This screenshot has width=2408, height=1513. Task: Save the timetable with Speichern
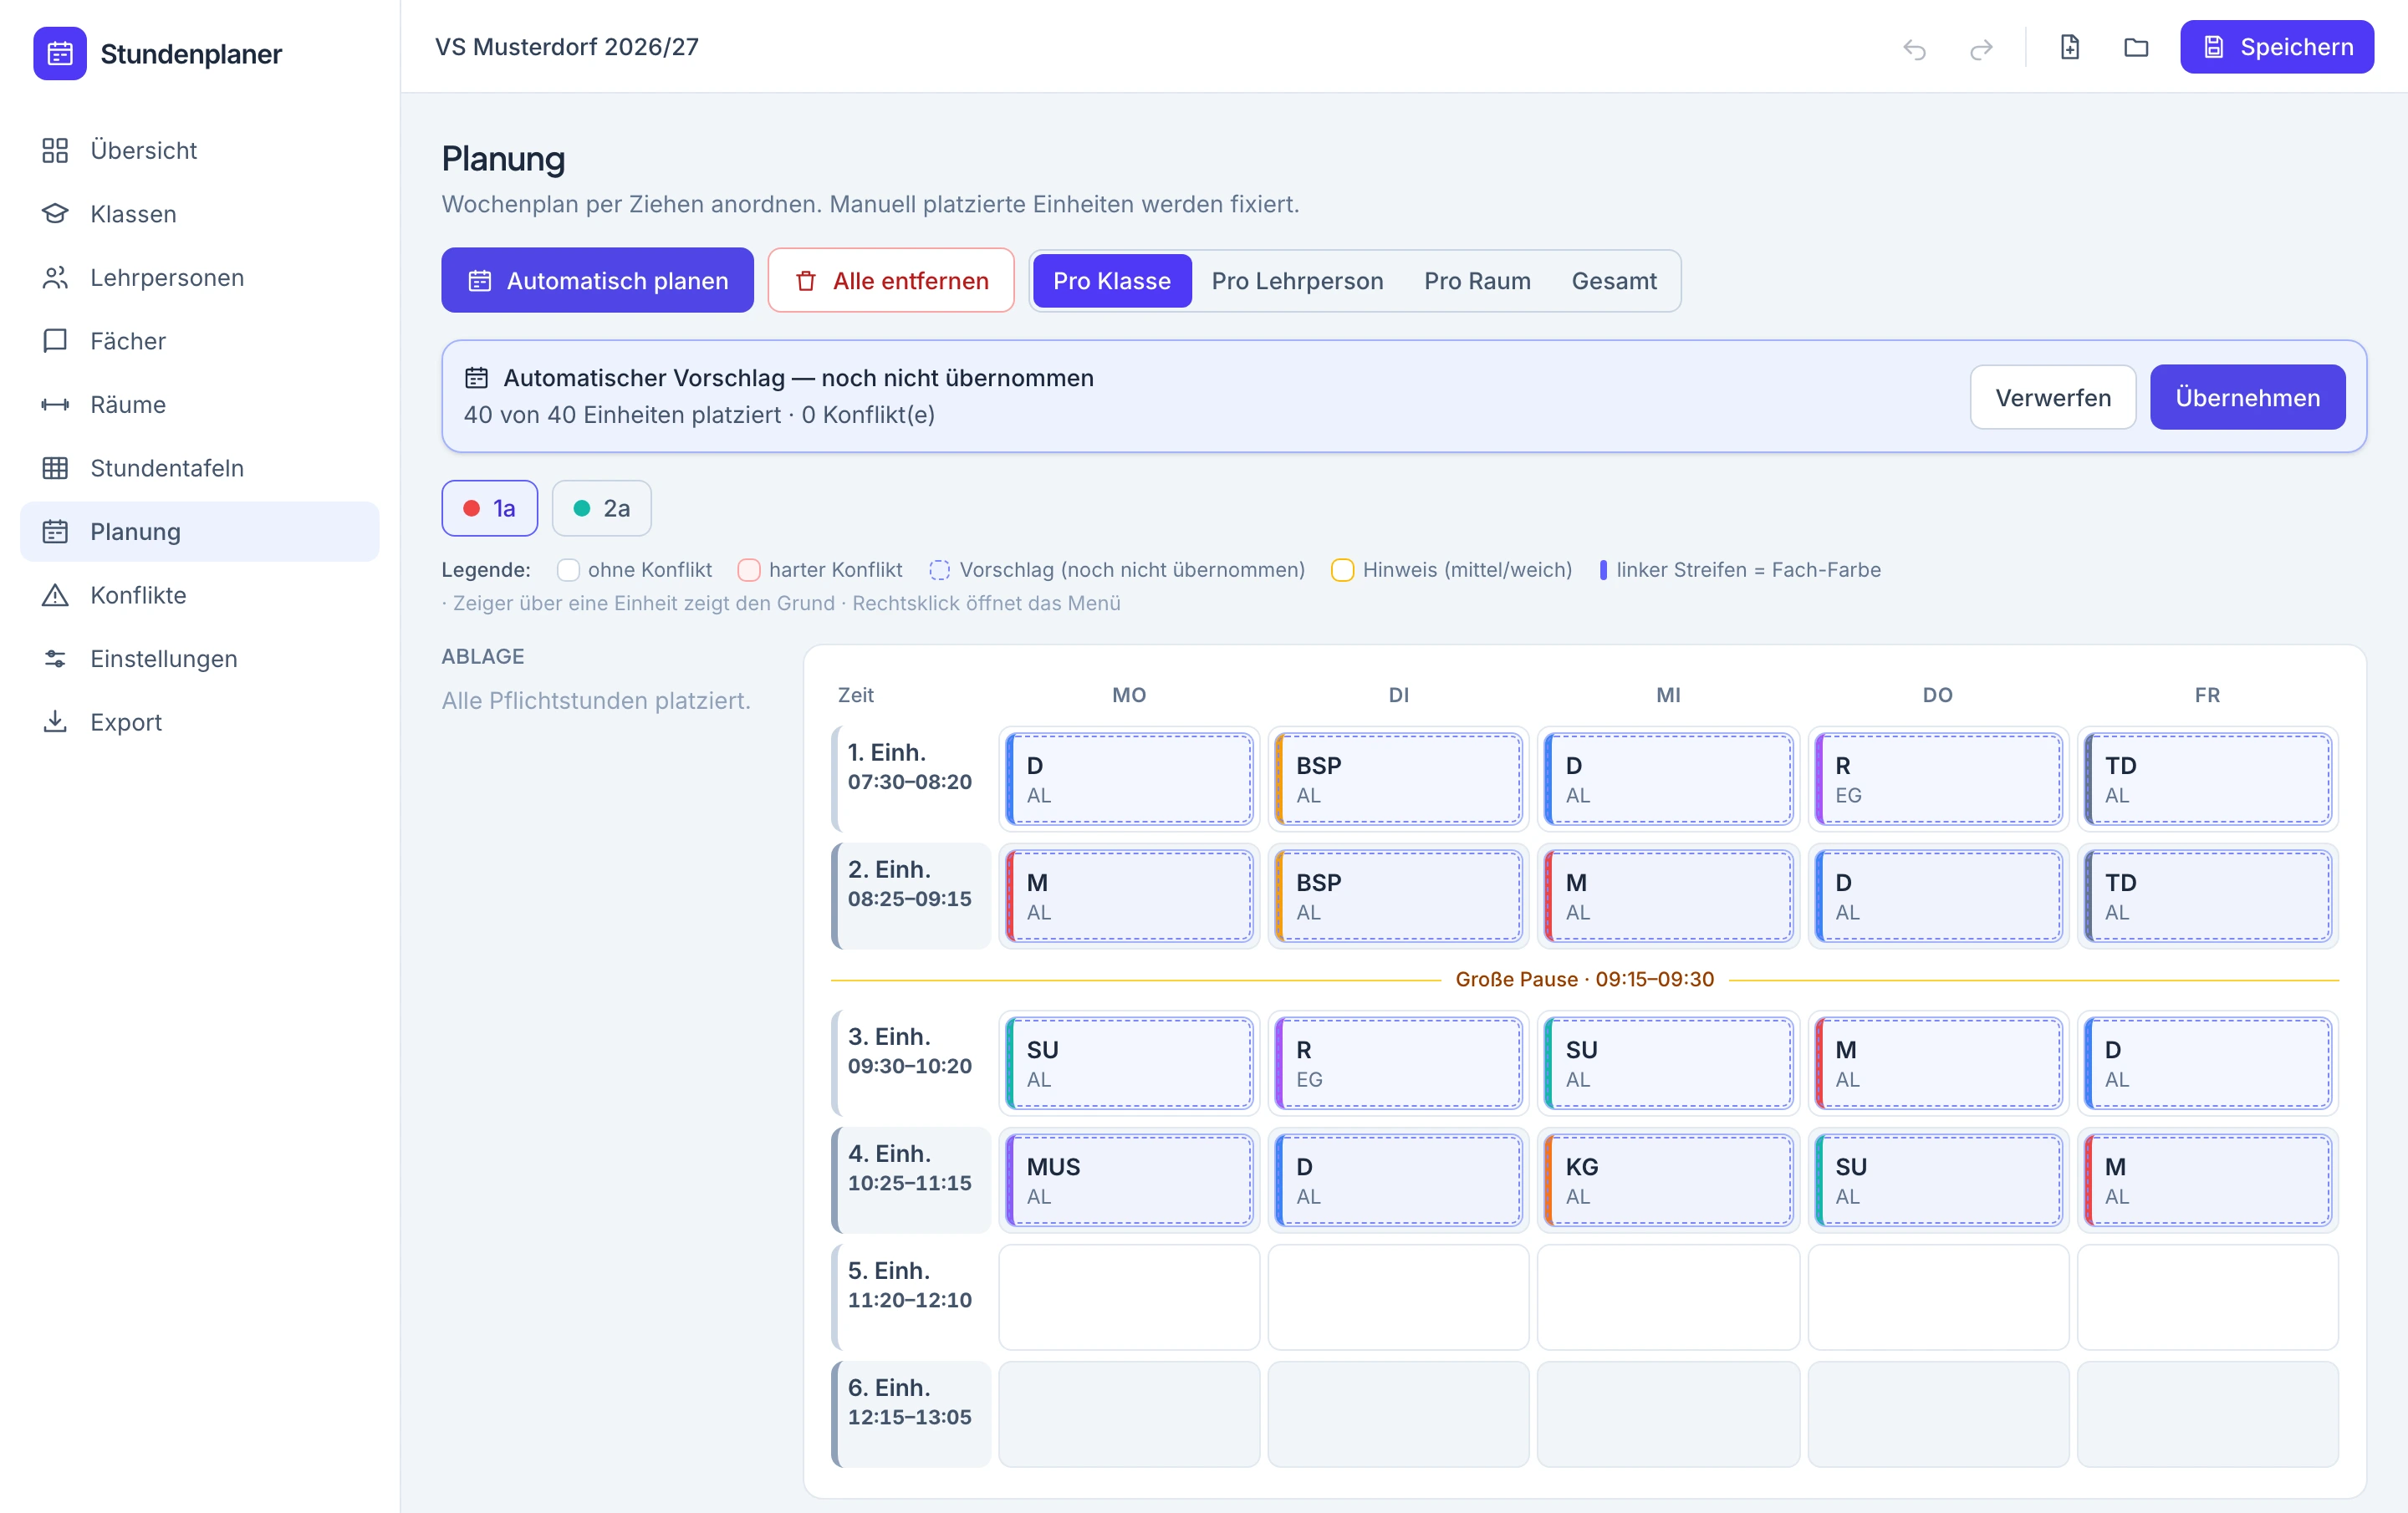click(x=2277, y=47)
